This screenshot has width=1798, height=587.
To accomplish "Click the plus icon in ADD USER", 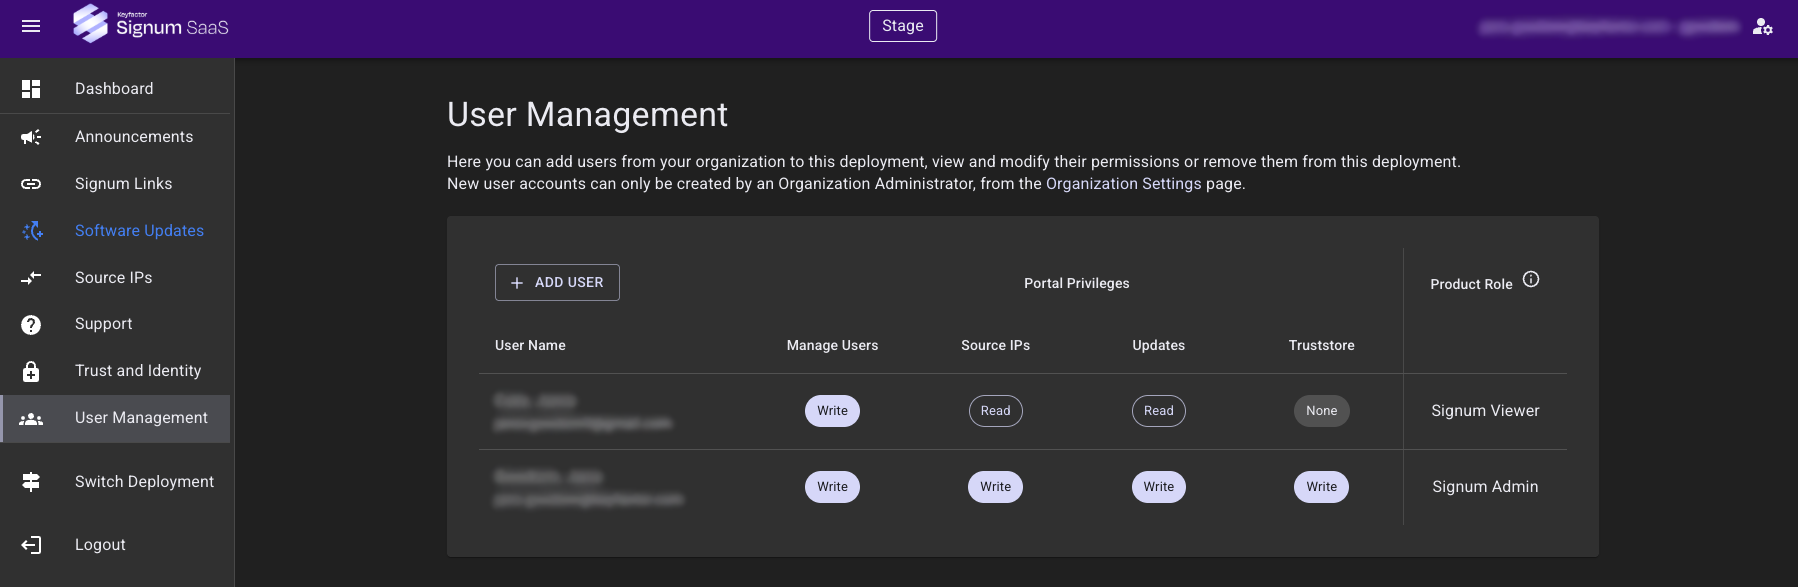I will (x=517, y=283).
